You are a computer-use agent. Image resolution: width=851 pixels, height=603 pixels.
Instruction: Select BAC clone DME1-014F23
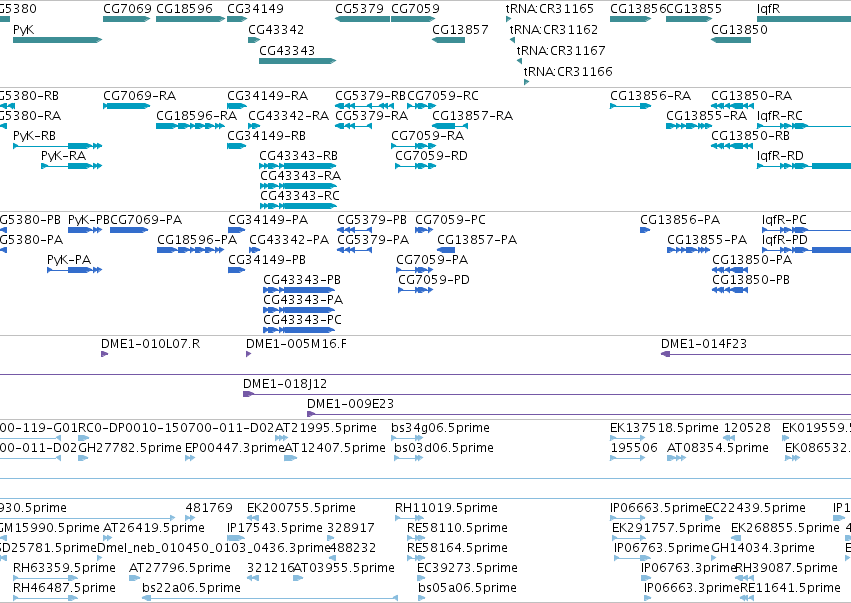755,354
